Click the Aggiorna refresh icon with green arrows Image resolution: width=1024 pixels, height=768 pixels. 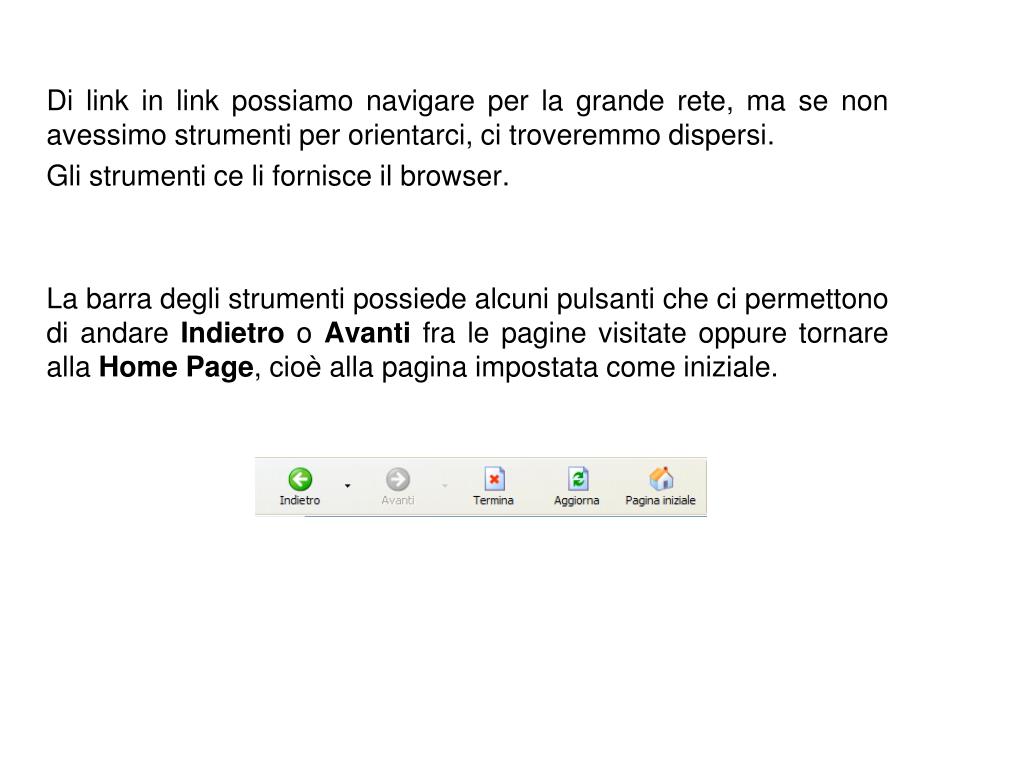pyautogui.click(x=577, y=479)
